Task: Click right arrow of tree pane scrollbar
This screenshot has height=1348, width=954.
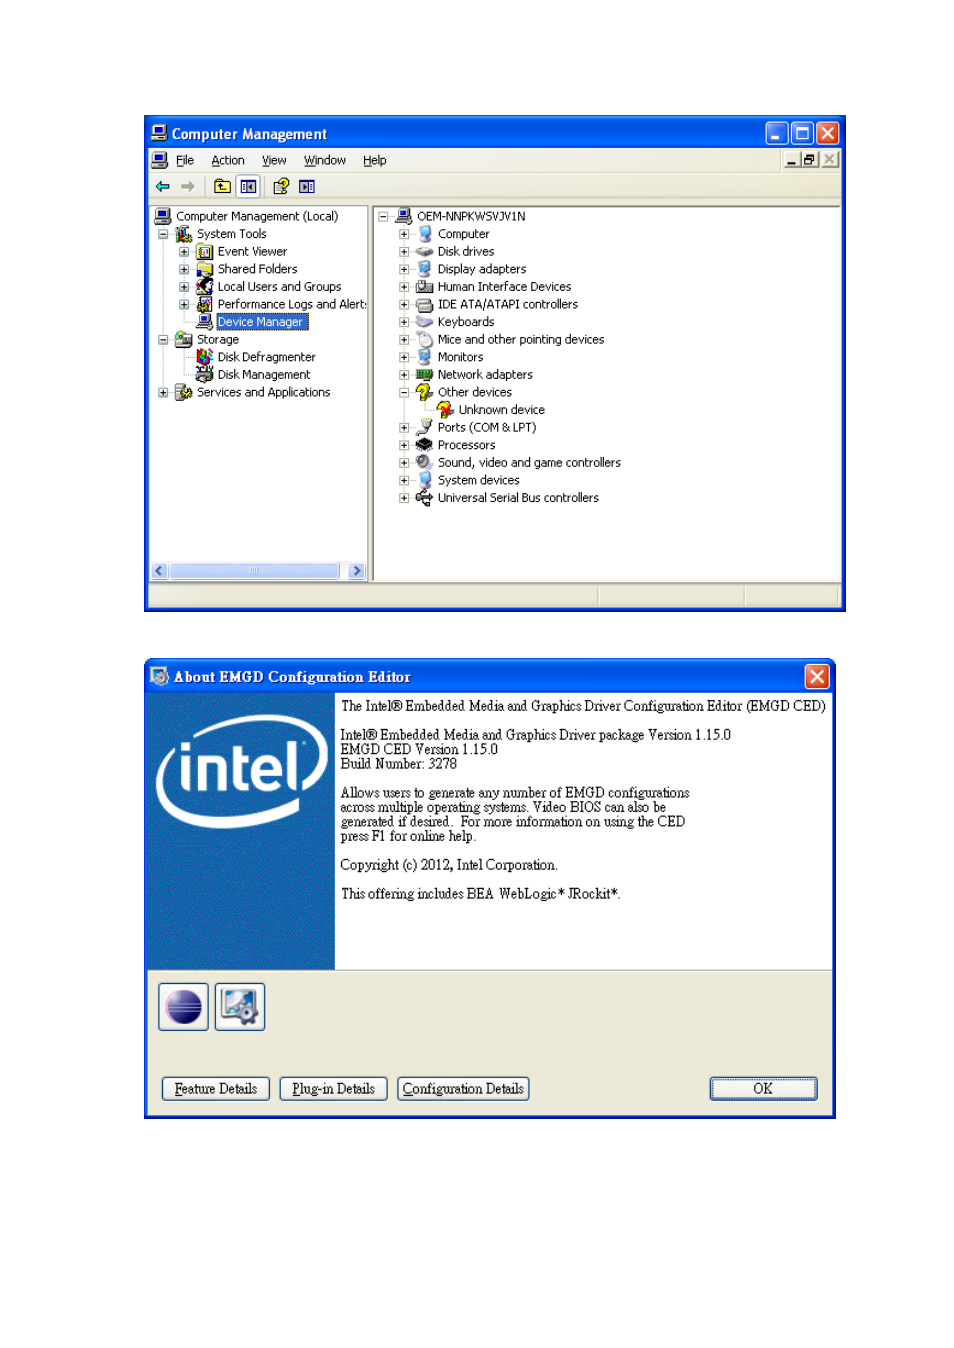Action: [x=357, y=571]
